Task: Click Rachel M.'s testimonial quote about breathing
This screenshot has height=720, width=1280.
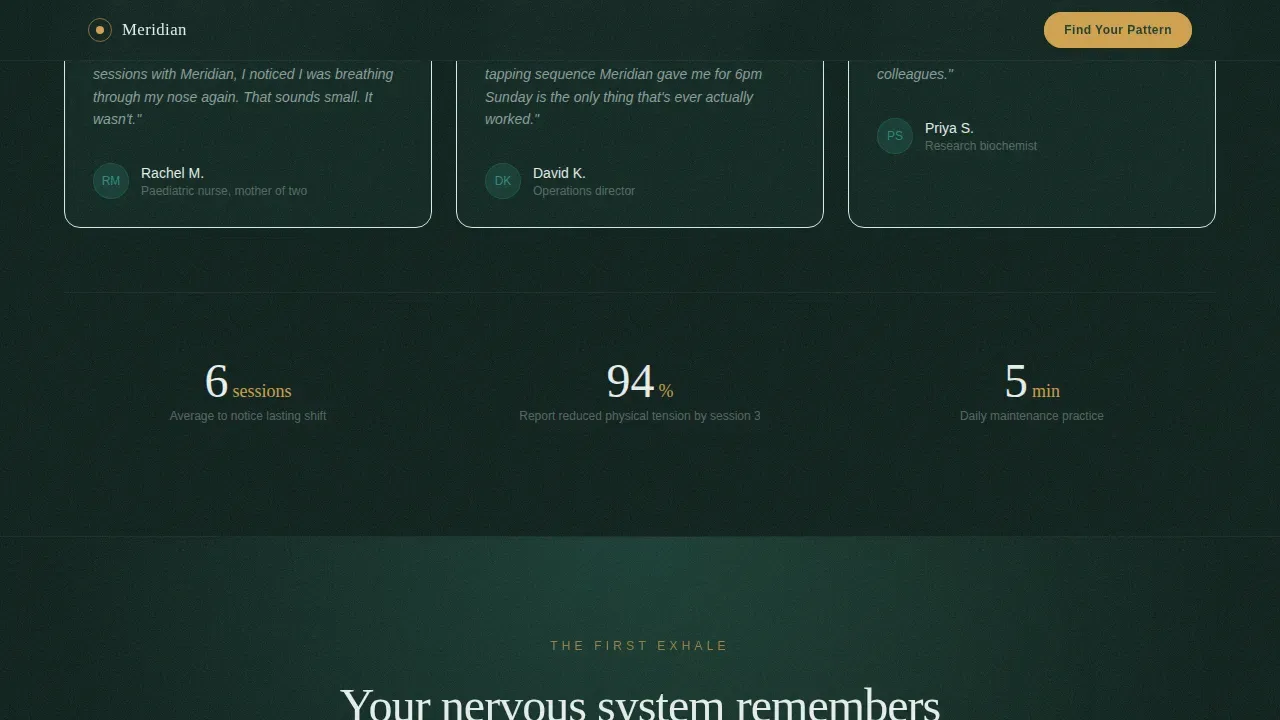Action: (x=243, y=96)
